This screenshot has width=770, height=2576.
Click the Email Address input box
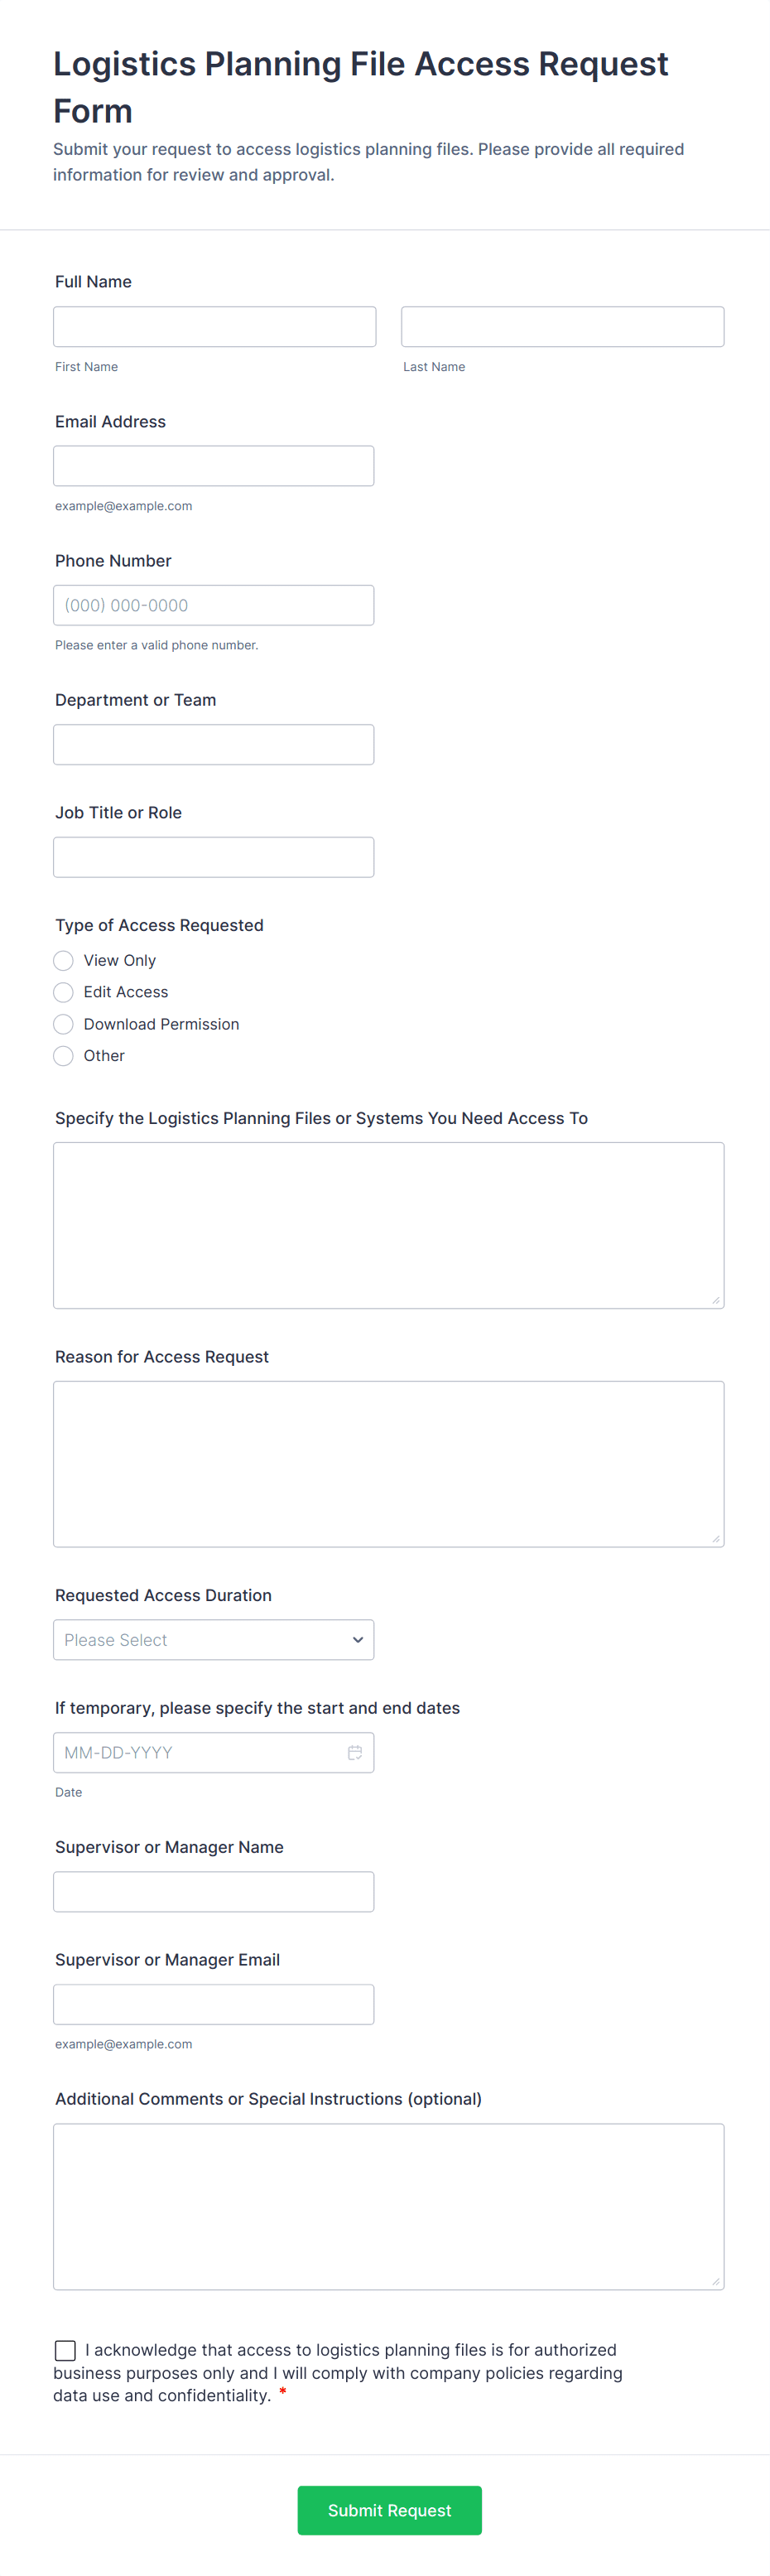tap(214, 466)
